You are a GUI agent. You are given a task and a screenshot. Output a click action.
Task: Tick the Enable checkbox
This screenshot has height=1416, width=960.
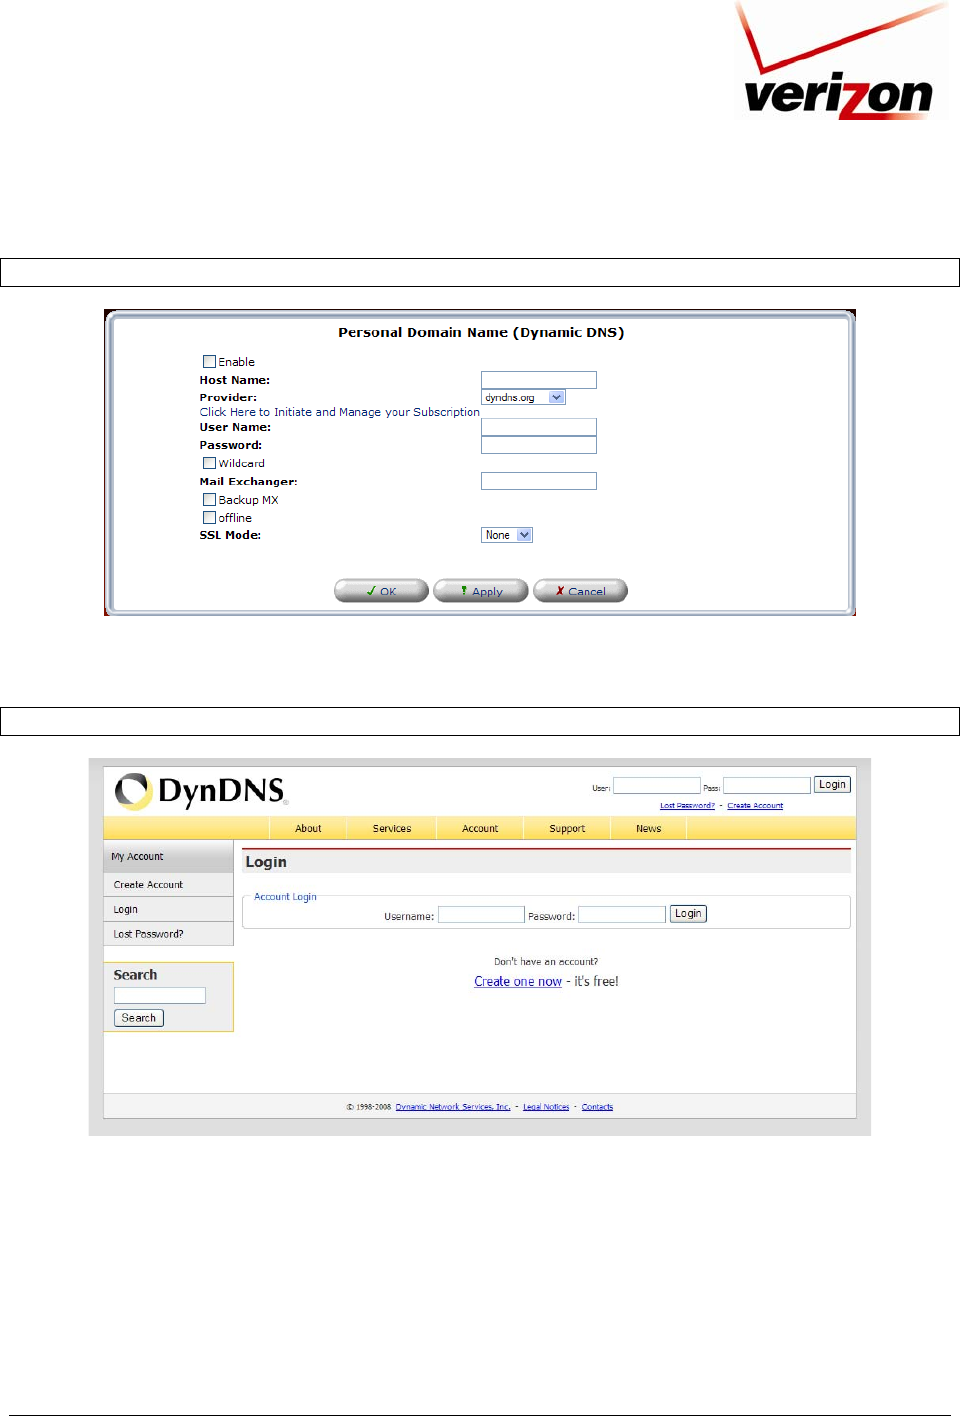209,362
